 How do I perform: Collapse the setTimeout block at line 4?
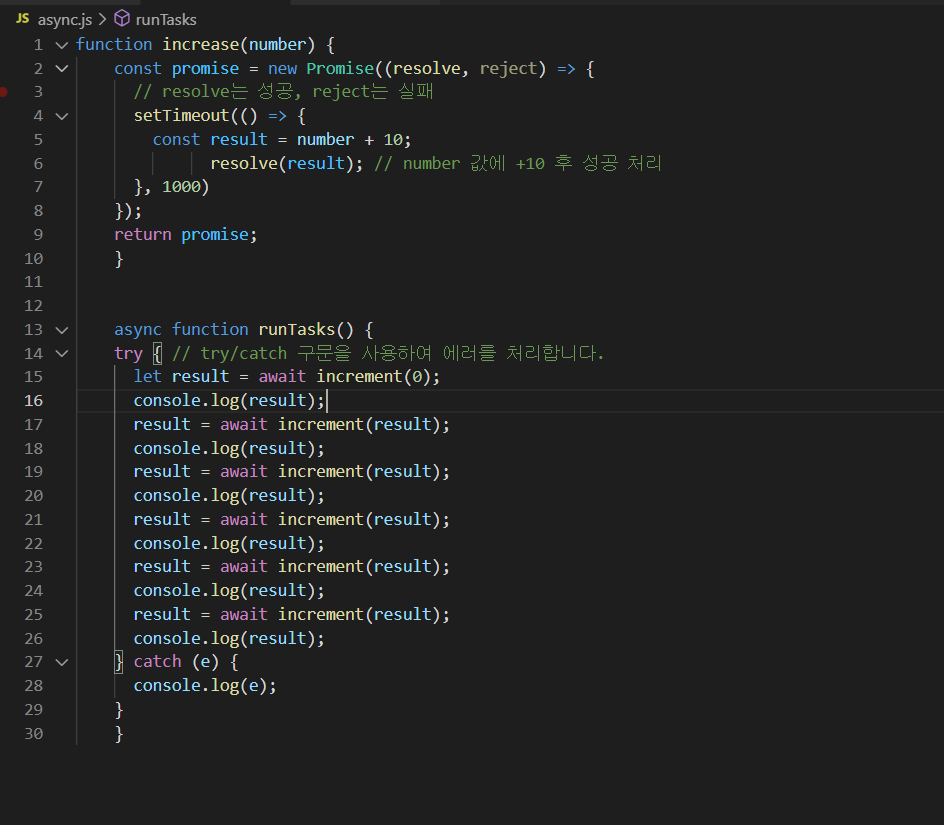[61, 116]
